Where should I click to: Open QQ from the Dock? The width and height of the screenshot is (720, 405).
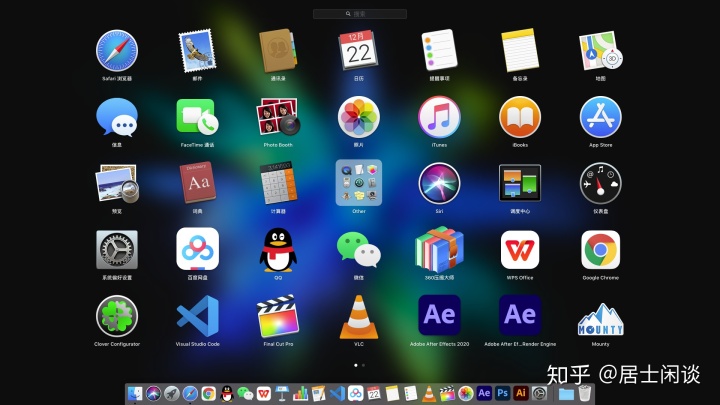(227, 394)
